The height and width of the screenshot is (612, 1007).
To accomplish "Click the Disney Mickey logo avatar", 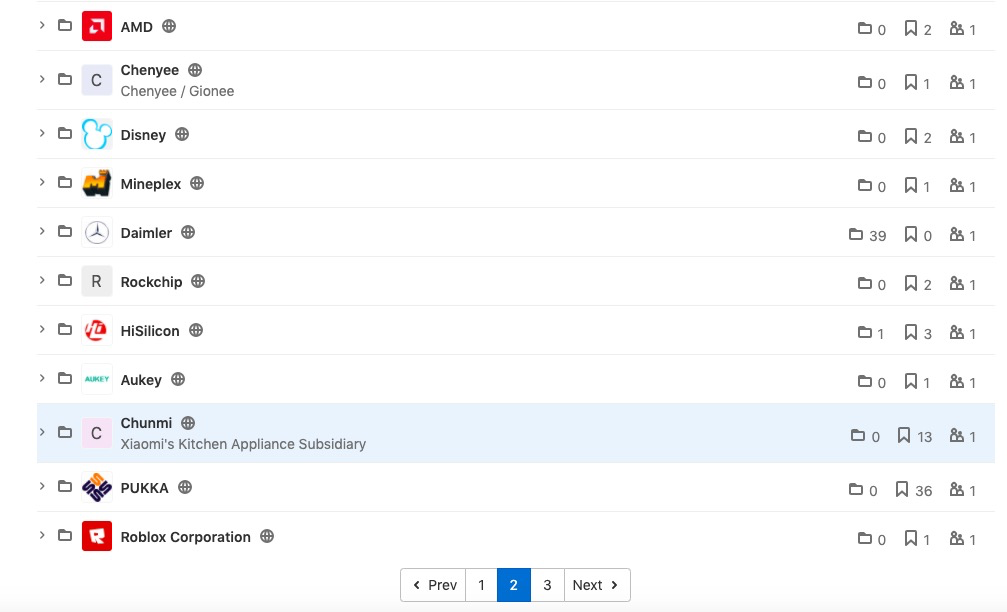I will point(96,134).
